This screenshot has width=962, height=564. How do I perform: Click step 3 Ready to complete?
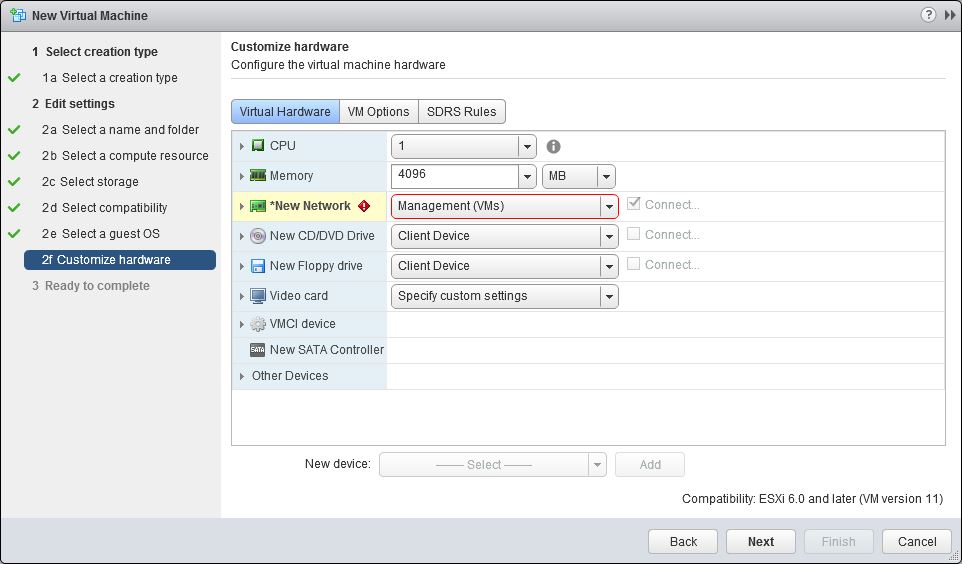pos(91,286)
